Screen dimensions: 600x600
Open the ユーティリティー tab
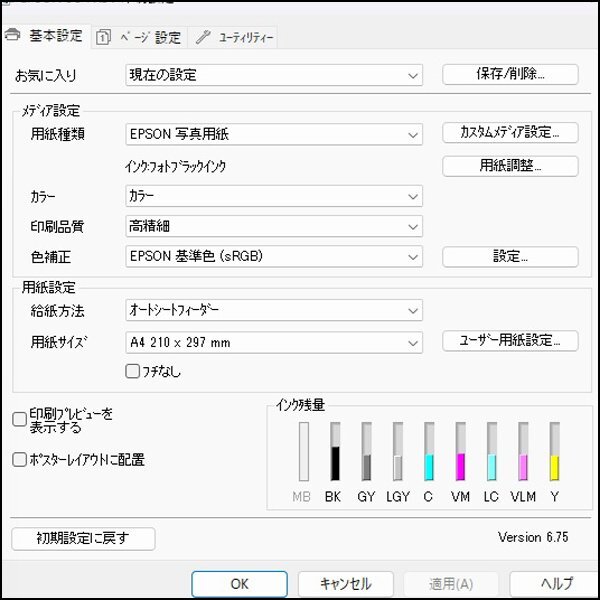tap(232, 38)
